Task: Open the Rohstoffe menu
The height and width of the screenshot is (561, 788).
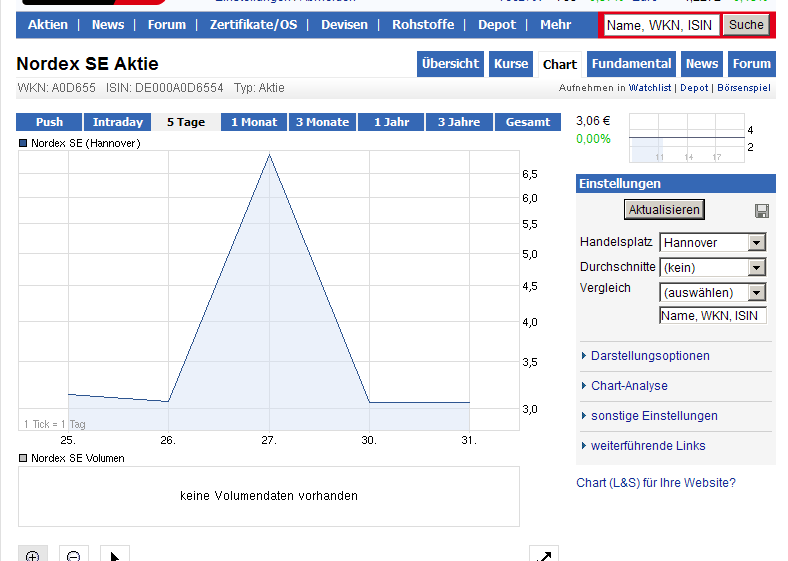Action: pos(423,25)
